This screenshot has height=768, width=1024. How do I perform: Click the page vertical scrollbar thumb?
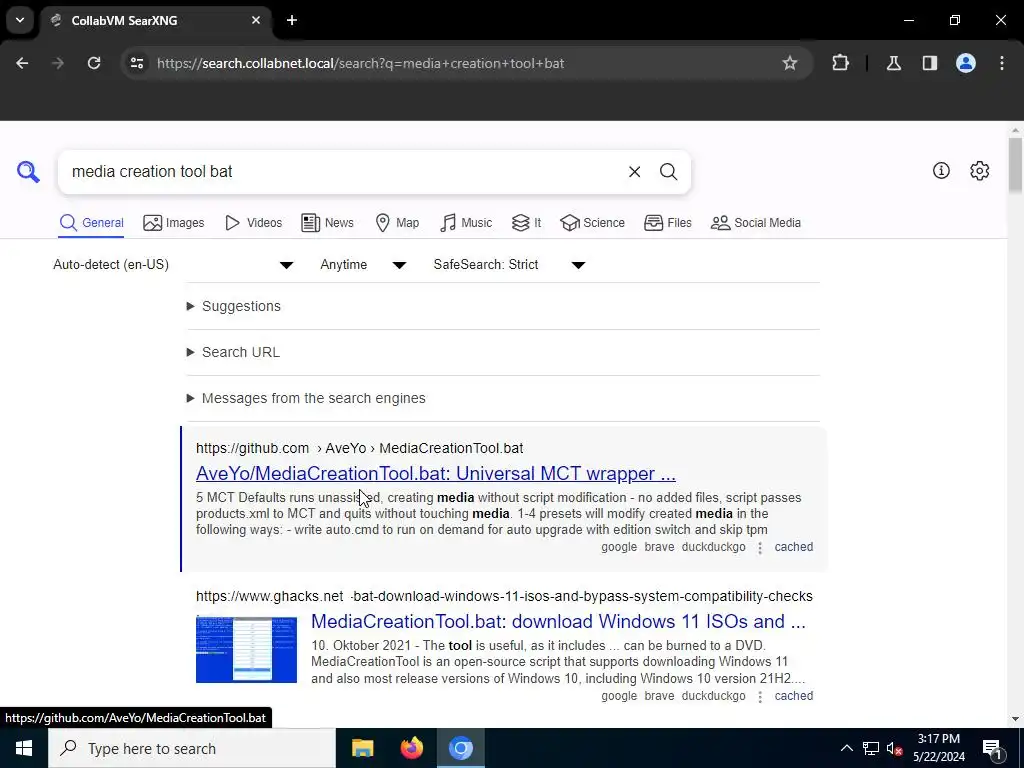click(x=1015, y=165)
